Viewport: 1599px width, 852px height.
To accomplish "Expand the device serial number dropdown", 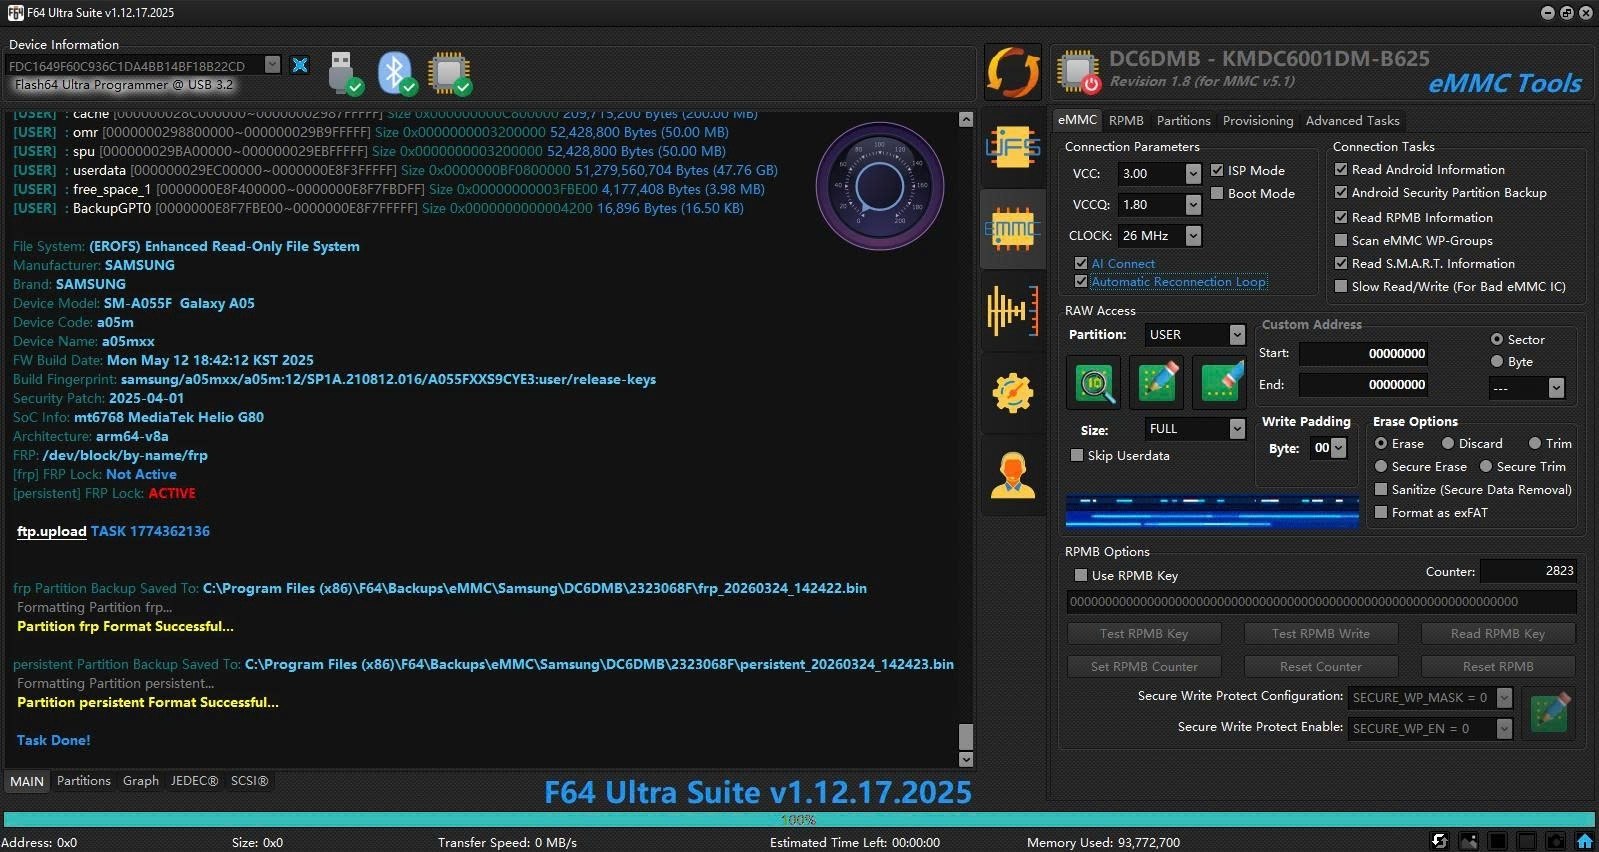I will point(272,65).
